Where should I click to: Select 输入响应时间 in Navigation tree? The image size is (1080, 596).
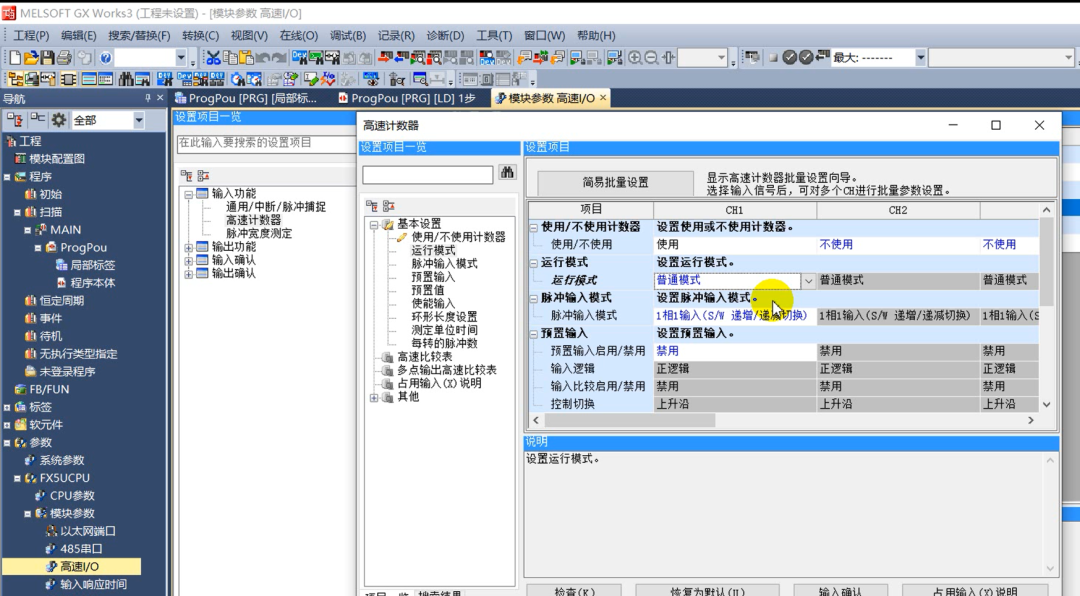click(93, 585)
